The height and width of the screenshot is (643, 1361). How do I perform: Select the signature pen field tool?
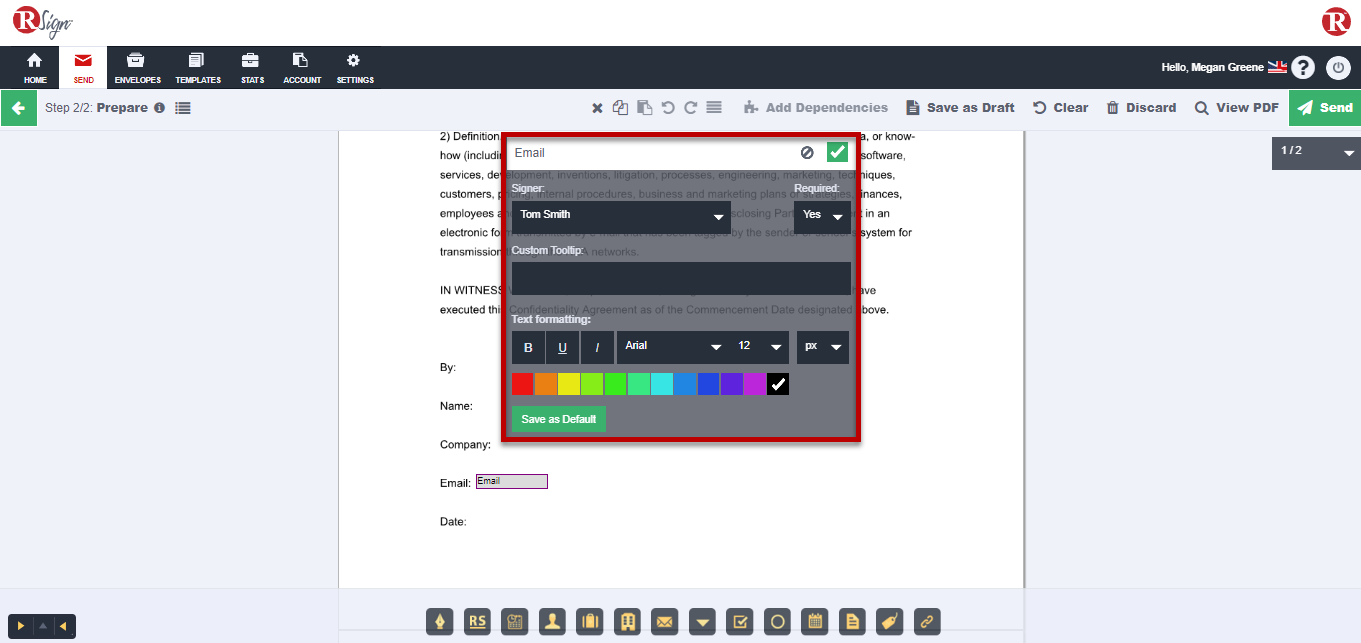440,621
